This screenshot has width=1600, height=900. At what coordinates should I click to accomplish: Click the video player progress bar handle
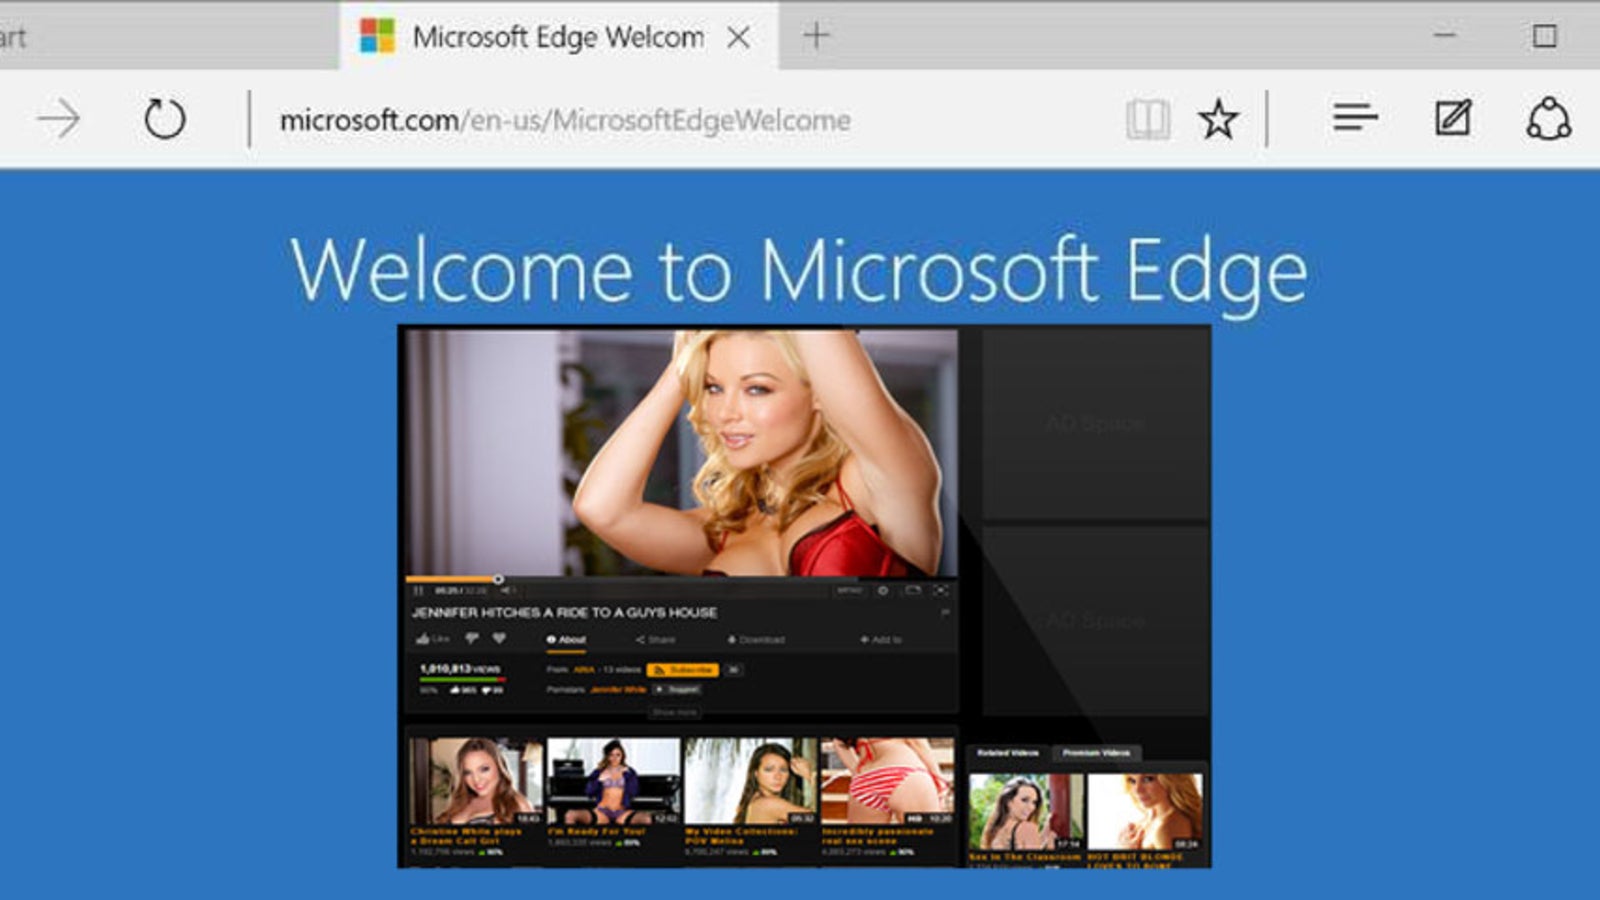tap(498, 579)
